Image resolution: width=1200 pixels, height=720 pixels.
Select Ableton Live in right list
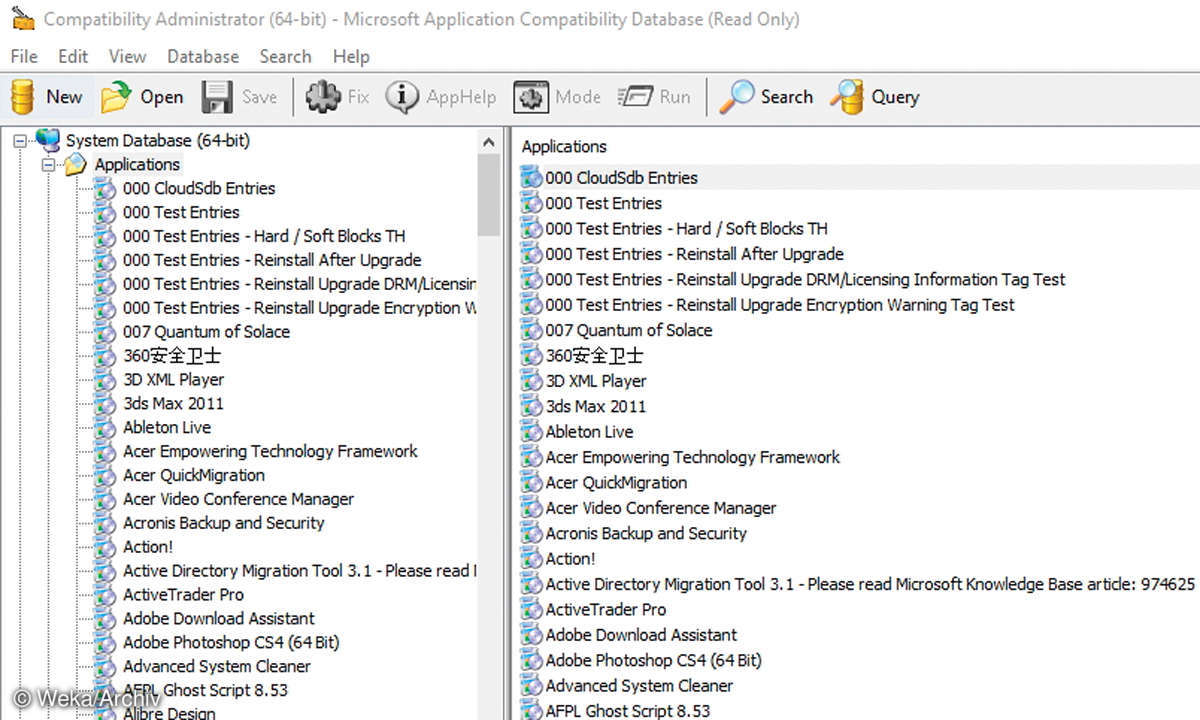pyautogui.click(x=589, y=432)
